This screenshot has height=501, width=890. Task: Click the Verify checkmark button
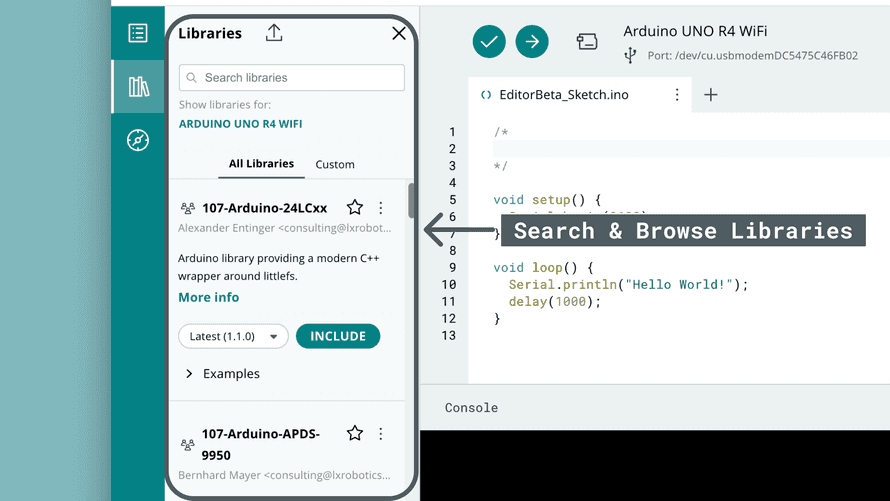click(x=489, y=41)
